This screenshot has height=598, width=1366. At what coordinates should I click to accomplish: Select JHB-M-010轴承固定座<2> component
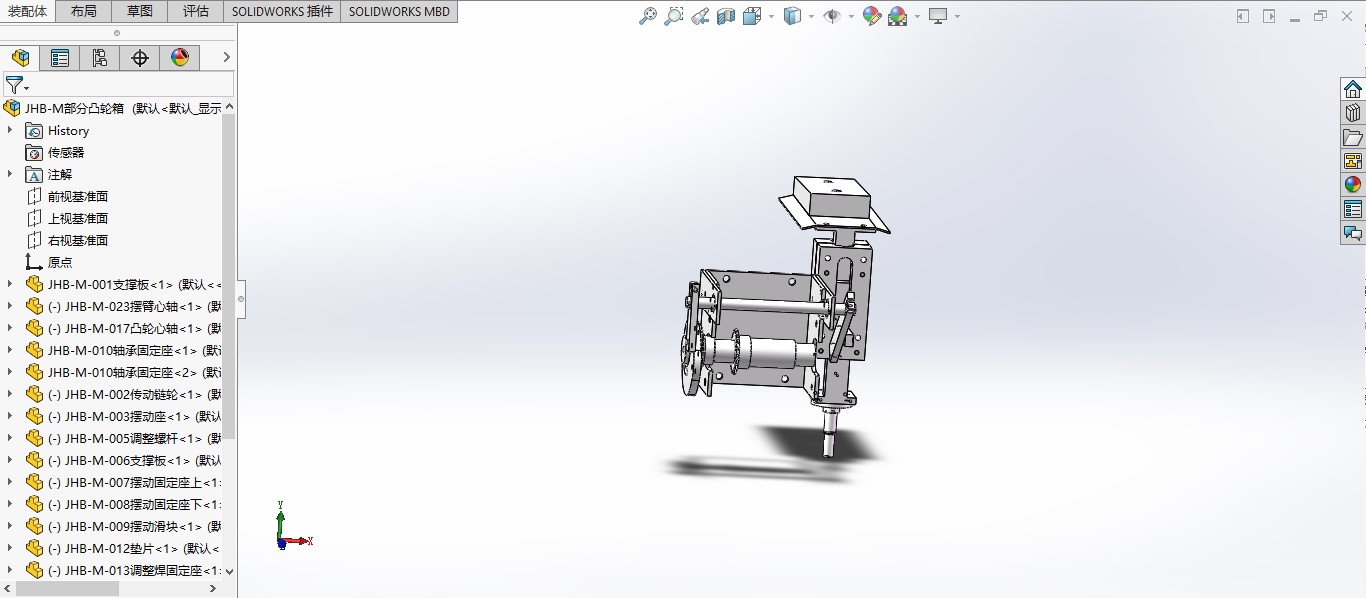[x=124, y=372]
